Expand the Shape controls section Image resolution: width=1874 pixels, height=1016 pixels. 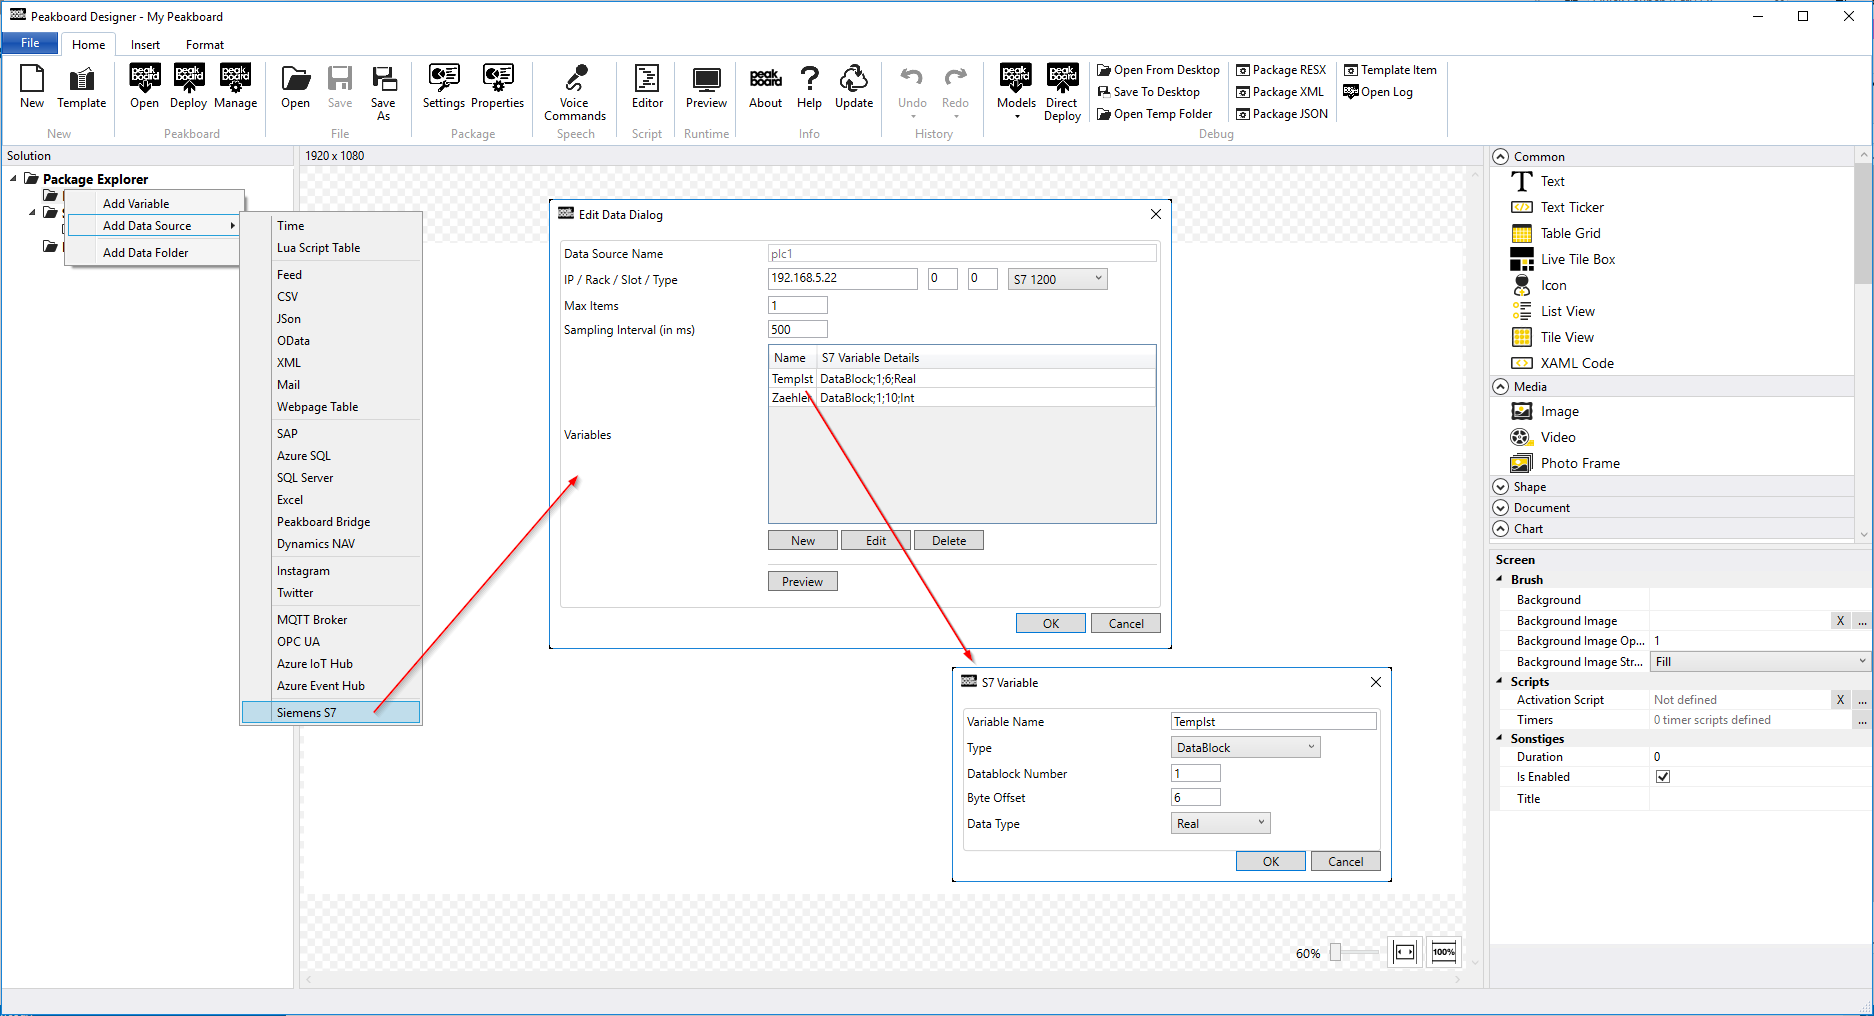point(1501,487)
